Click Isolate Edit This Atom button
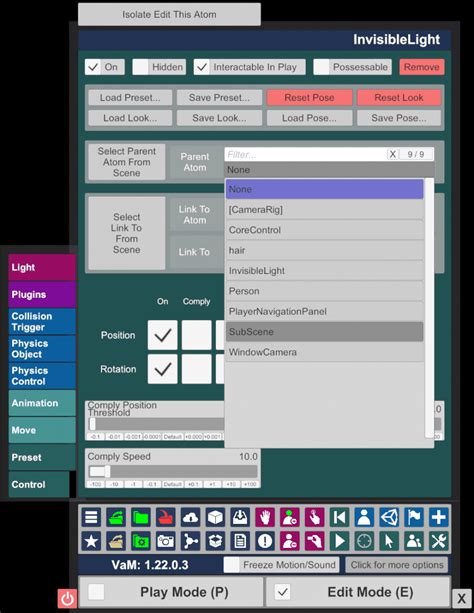 [169, 14]
